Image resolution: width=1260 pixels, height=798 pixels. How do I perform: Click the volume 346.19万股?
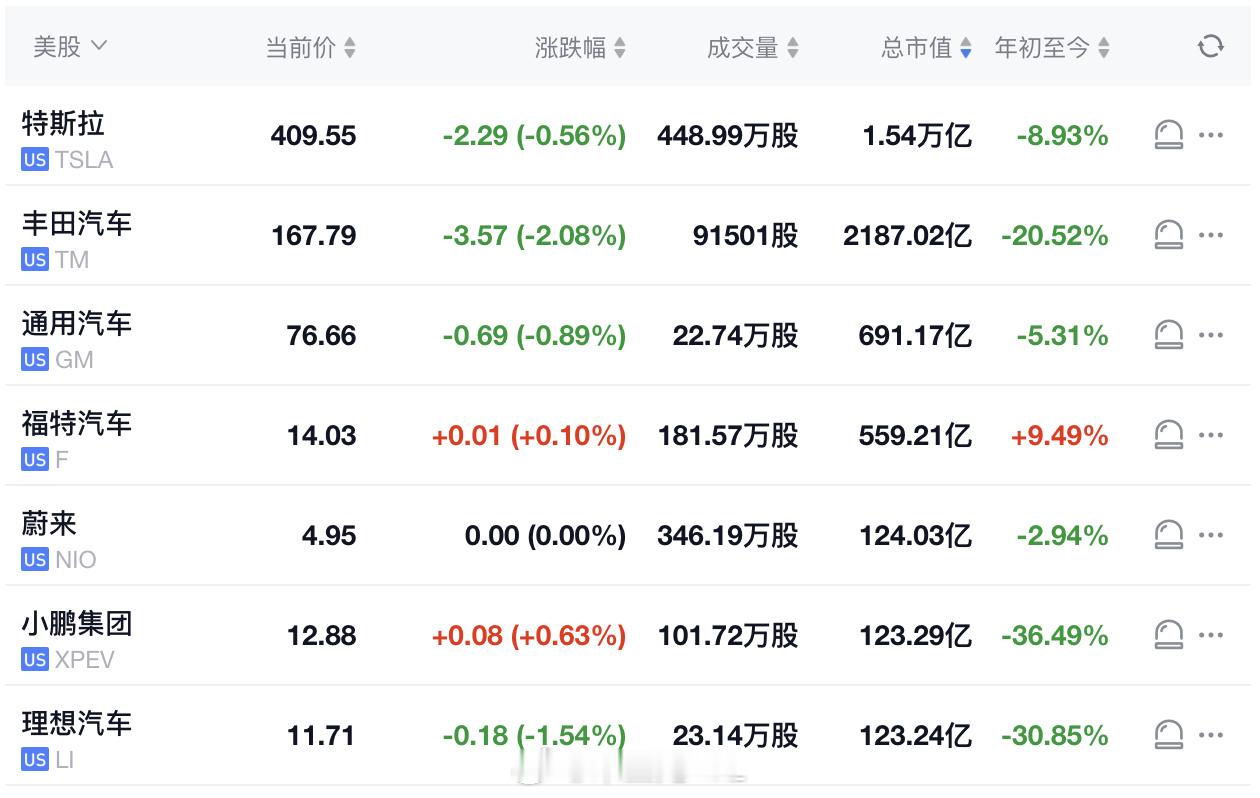728,536
